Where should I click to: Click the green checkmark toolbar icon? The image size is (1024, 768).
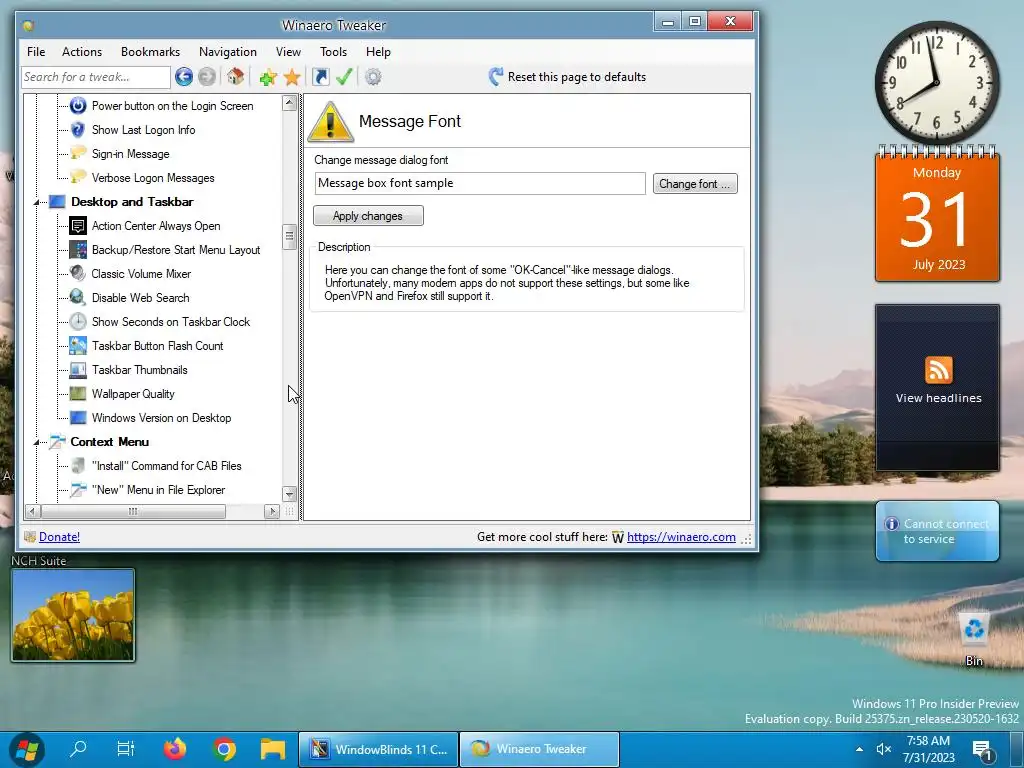(344, 77)
